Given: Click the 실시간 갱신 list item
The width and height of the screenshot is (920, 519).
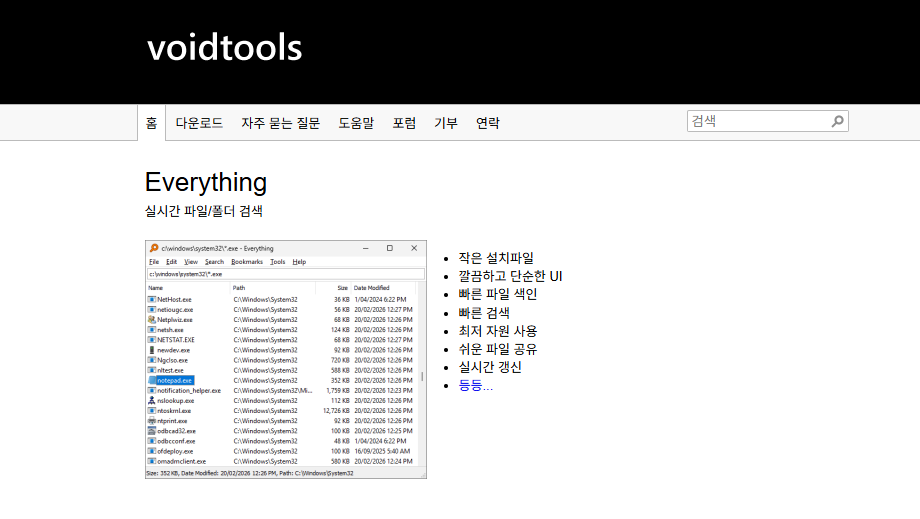Looking at the screenshot, I should click(490, 367).
